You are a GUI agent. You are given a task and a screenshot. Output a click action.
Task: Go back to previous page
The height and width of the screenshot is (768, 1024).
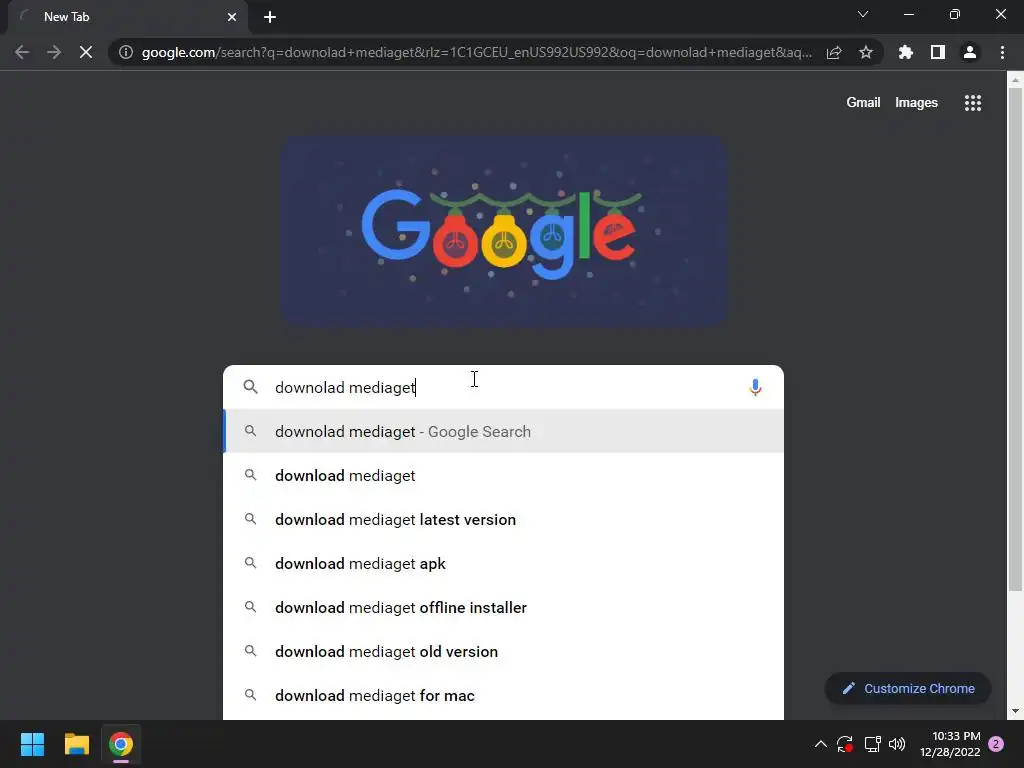pos(22,52)
